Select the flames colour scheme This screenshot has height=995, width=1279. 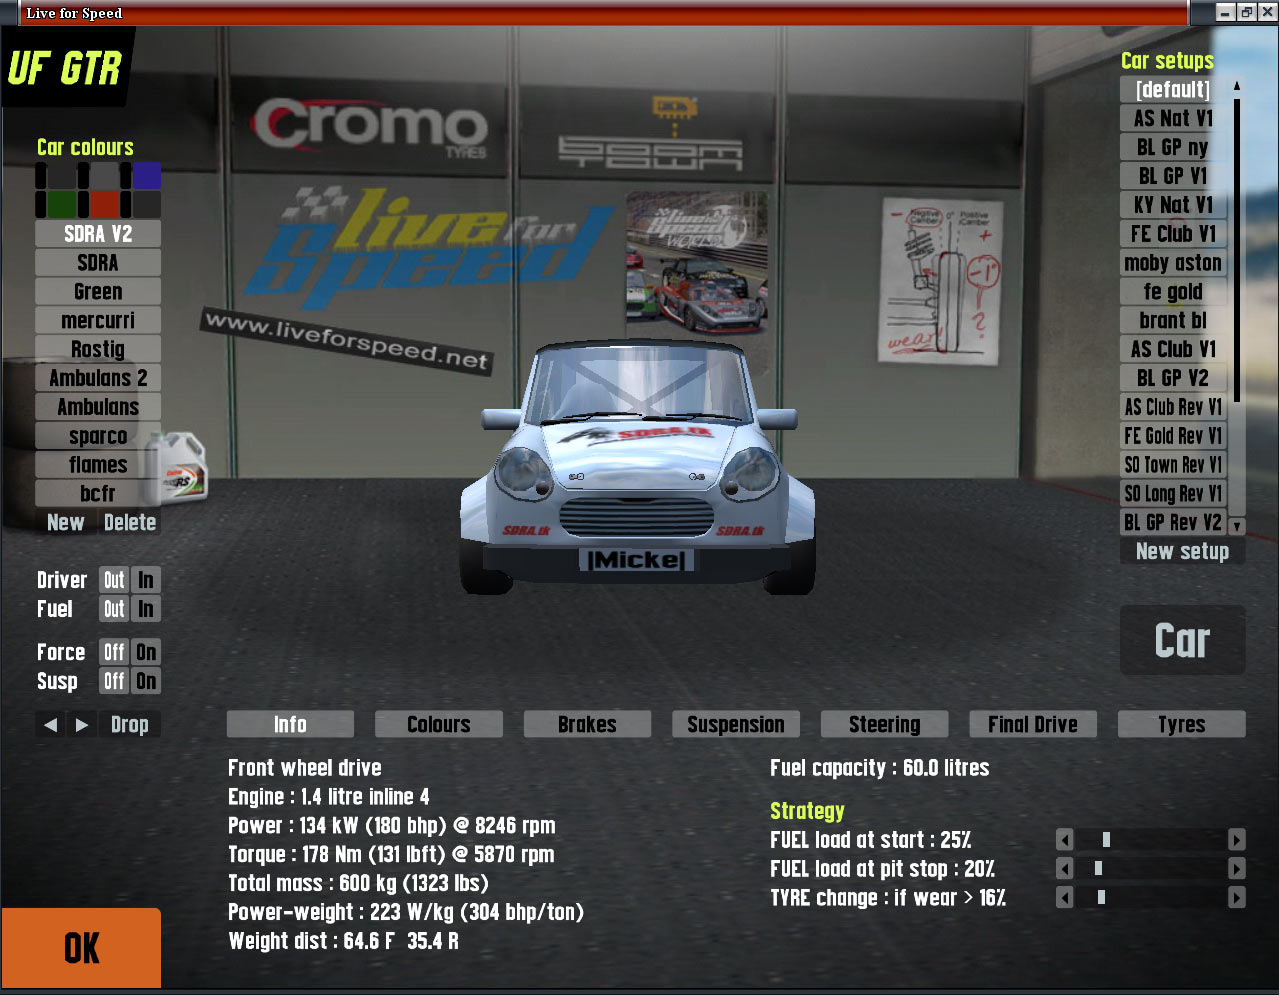(x=98, y=465)
